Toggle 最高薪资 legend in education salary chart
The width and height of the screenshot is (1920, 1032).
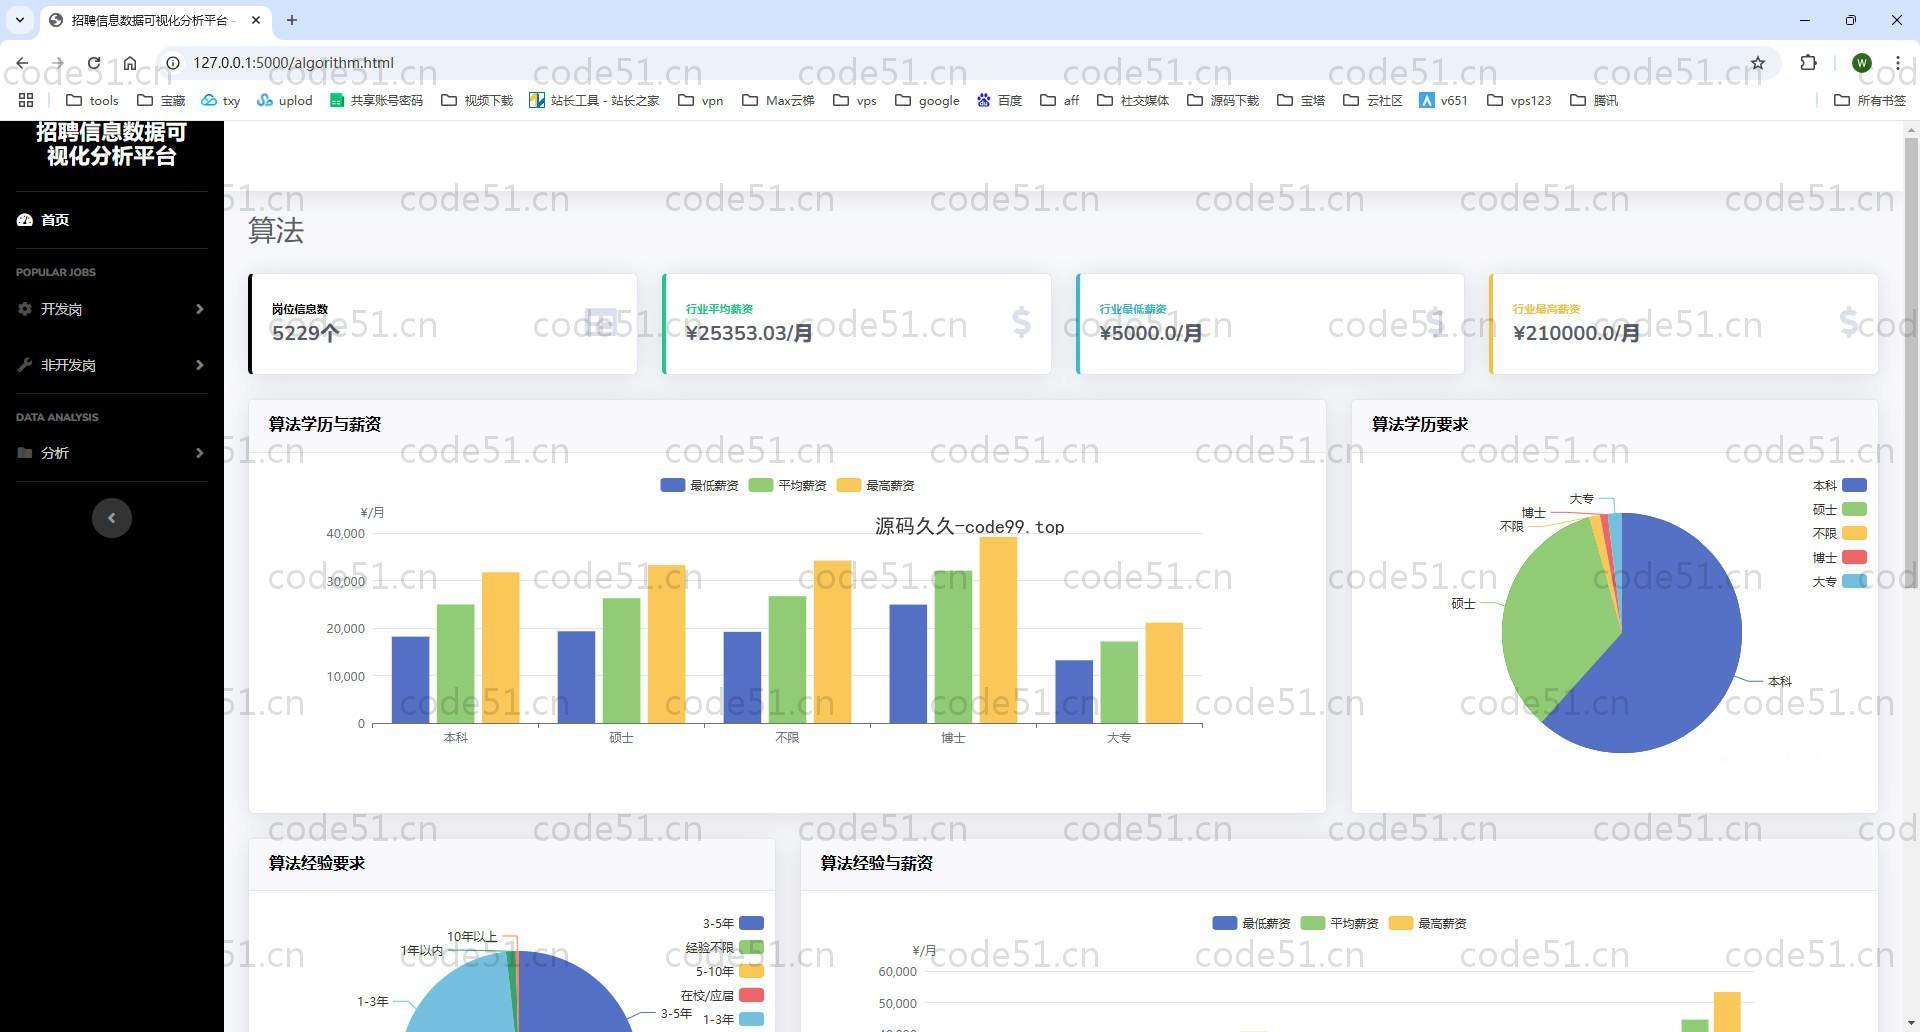875,485
